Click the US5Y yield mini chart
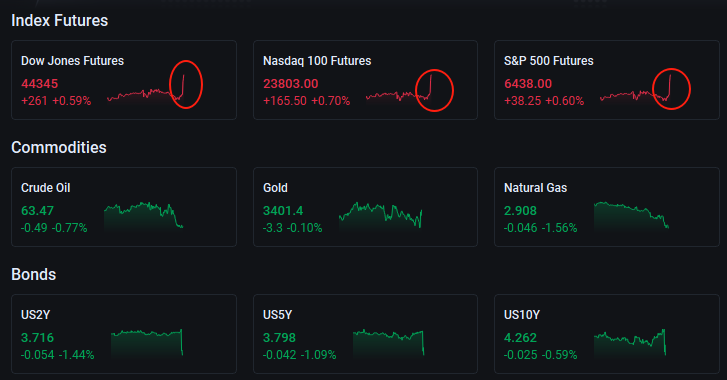The image size is (727, 380). pyautogui.click(x=389, y=342)
